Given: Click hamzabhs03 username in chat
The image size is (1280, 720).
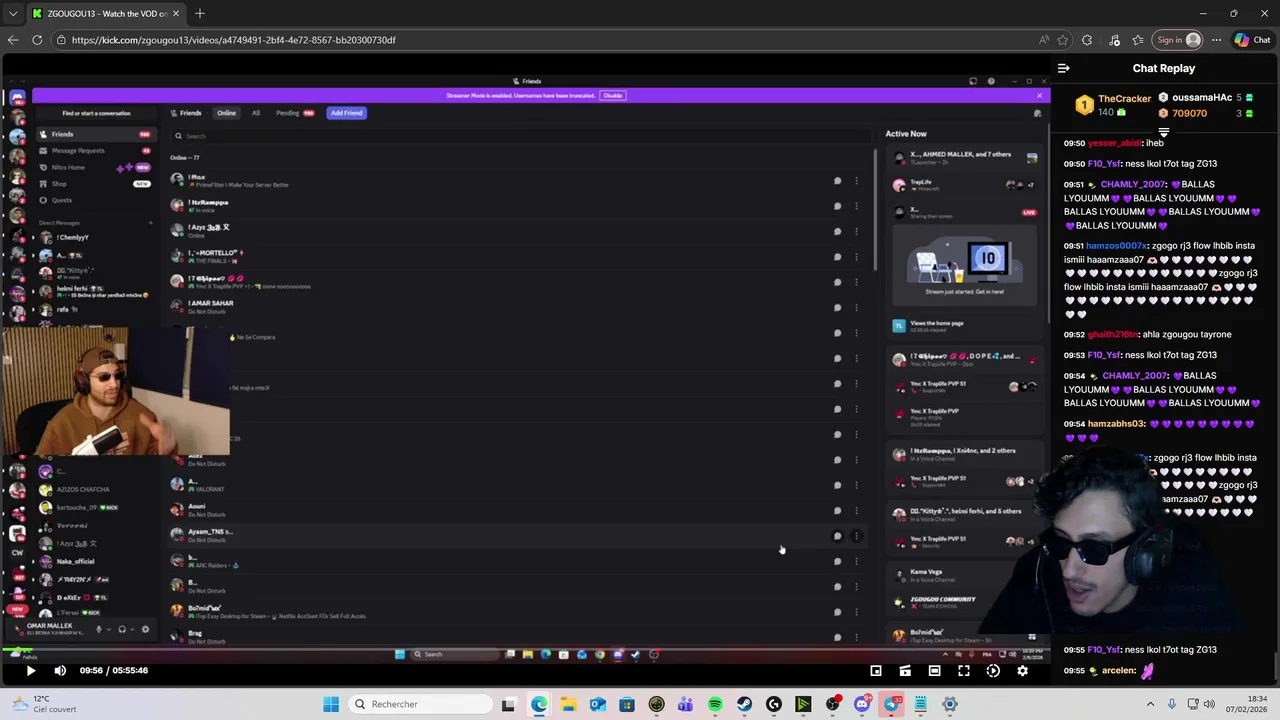Looking at the screenshot, I should 1116,424.
